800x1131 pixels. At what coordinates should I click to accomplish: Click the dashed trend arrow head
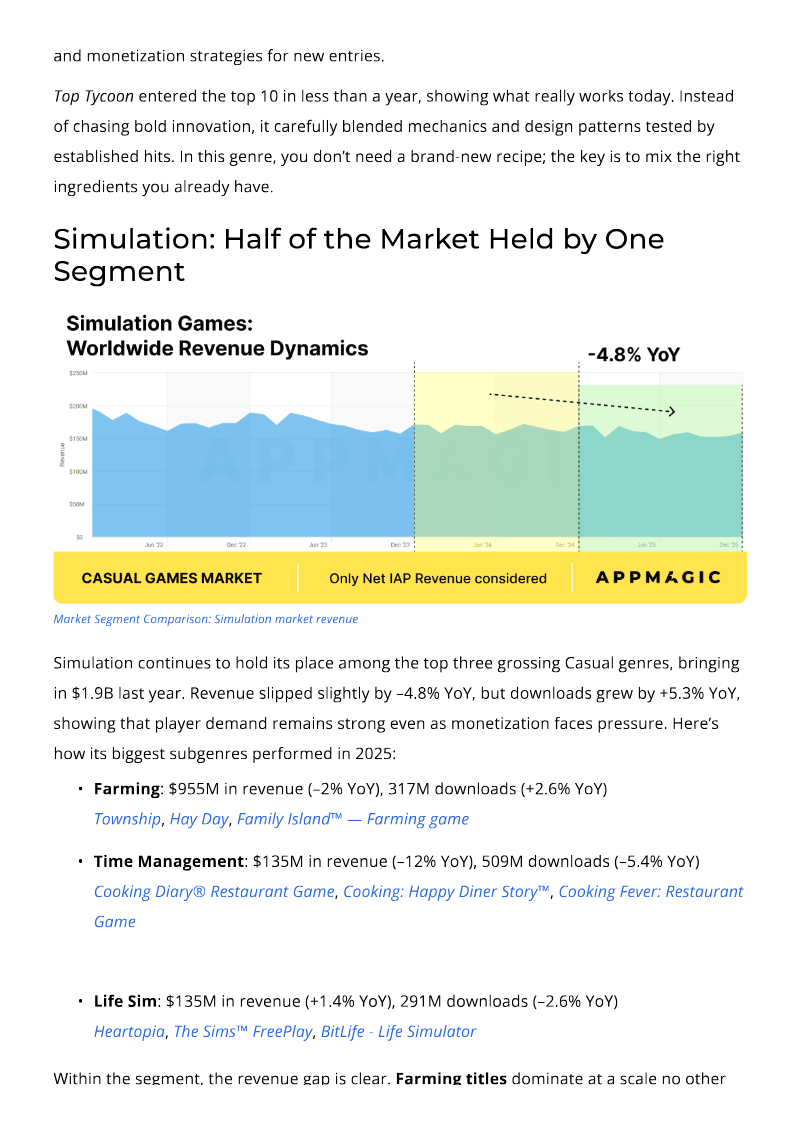(671, 411)
